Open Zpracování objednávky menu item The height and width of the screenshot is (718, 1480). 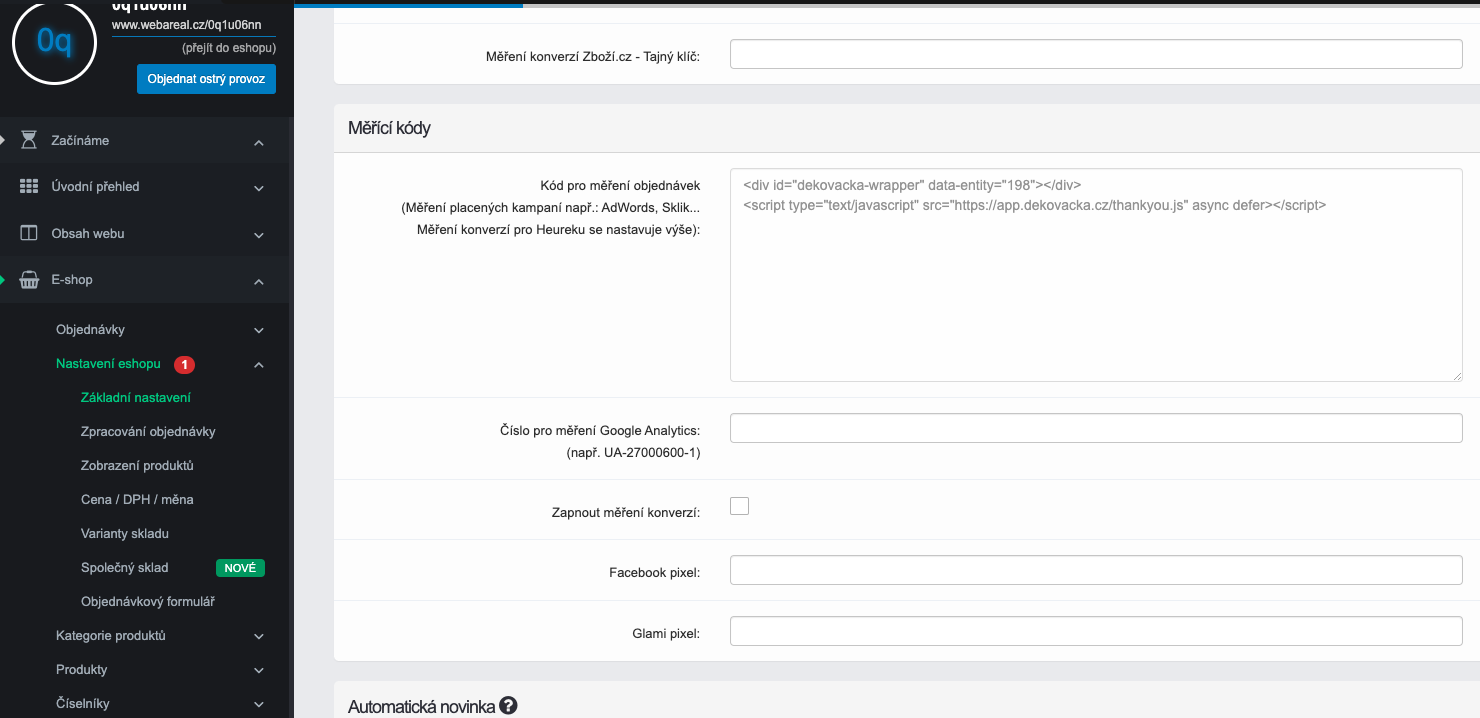148,432
